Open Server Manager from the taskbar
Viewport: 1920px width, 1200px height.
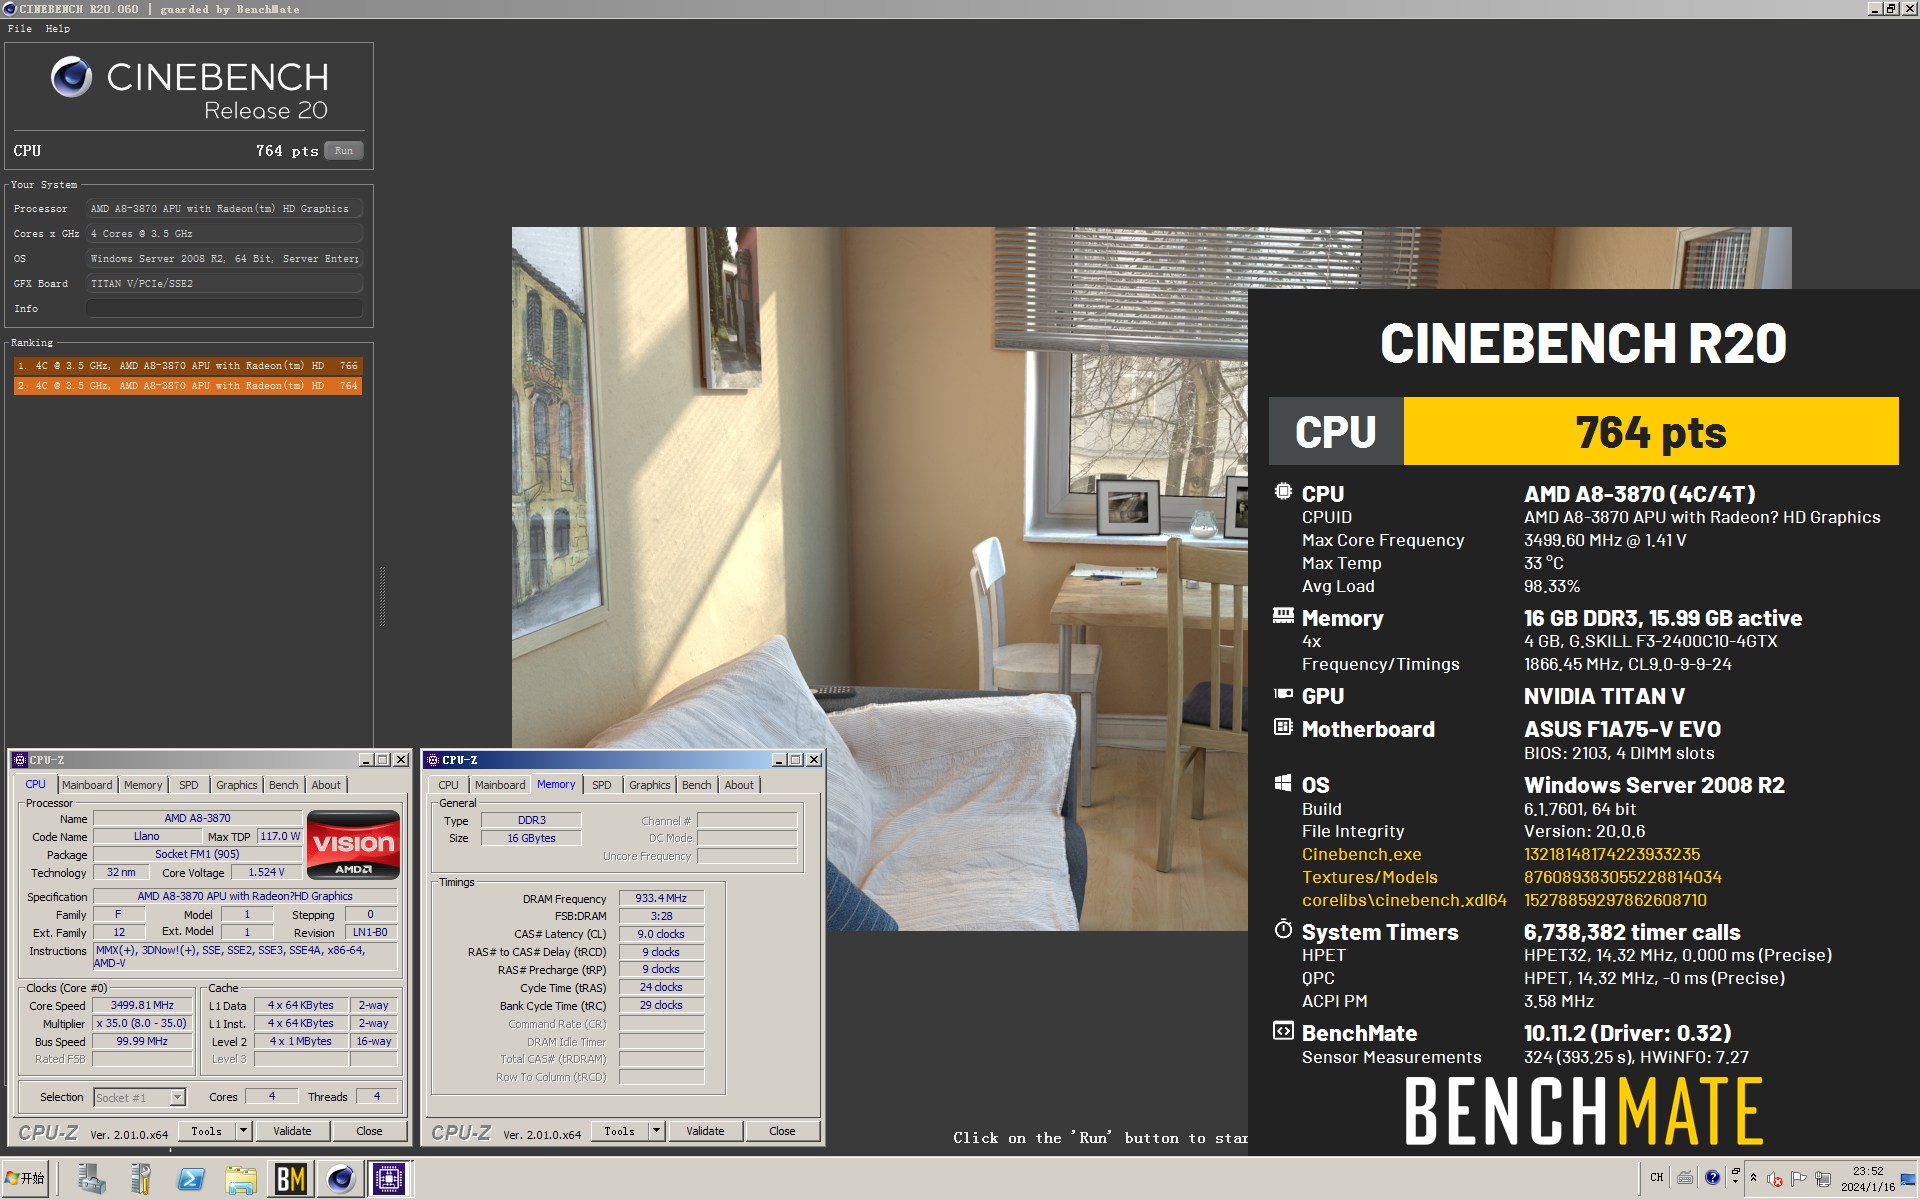(92, 1179)
